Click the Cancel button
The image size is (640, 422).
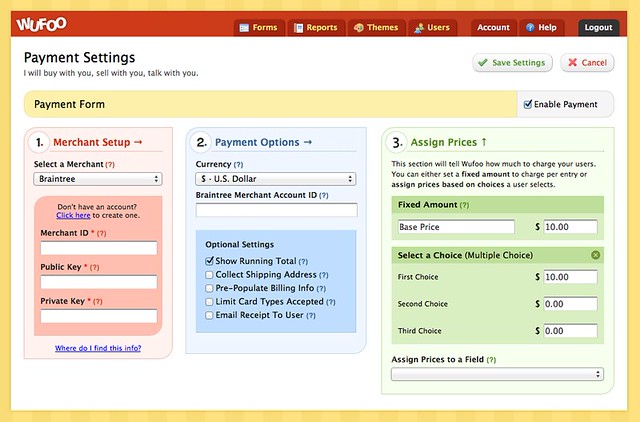click(587, 63)
